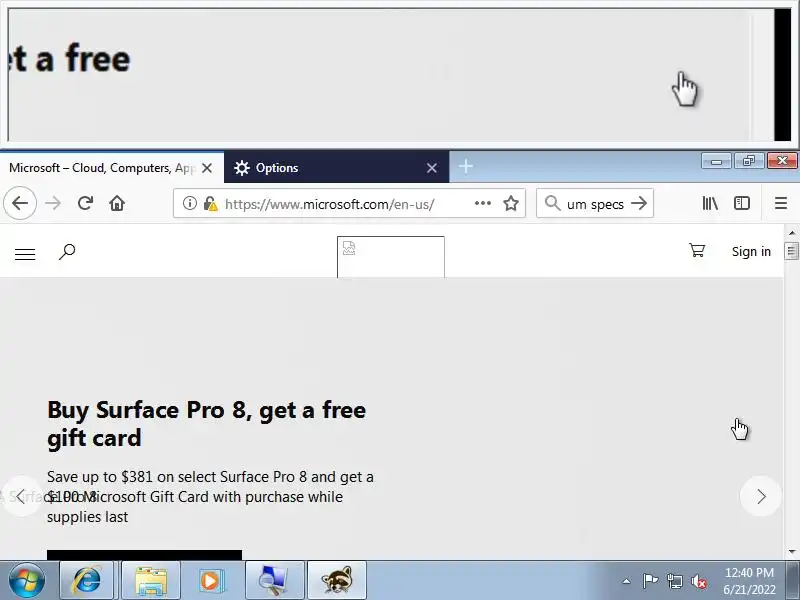Image resolution: width=800 pixels, height=600 pixels.
Task: Click the broken Microsoft logo image
Action: [x=391, y=257]
